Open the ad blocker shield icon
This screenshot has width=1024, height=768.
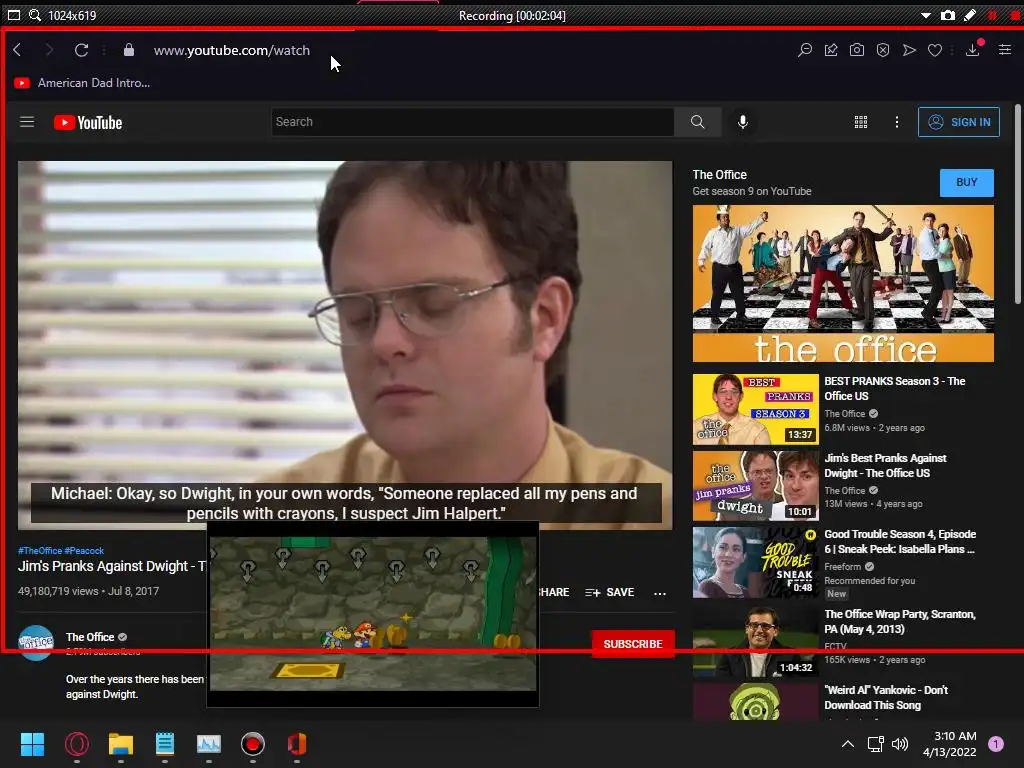883,50
